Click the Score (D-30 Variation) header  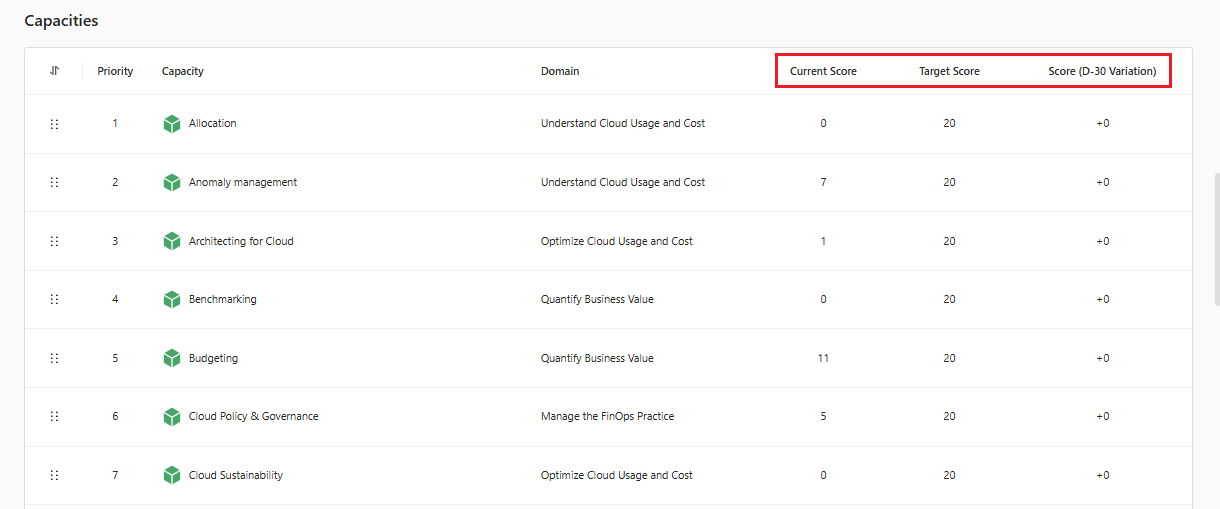[1102, 71]
